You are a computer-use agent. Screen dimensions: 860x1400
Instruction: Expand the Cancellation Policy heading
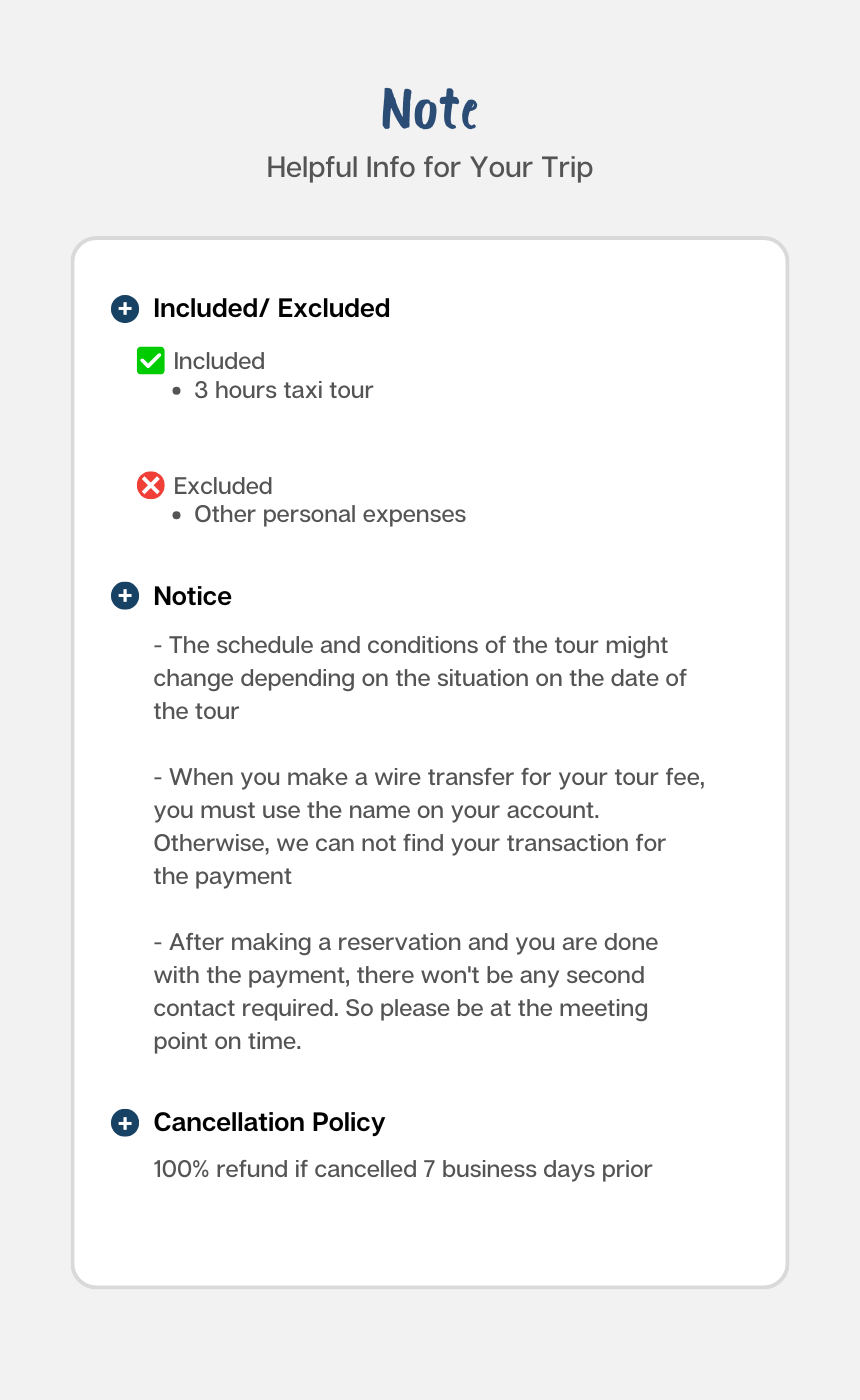pyautogui.click(x=269, y=1123)
